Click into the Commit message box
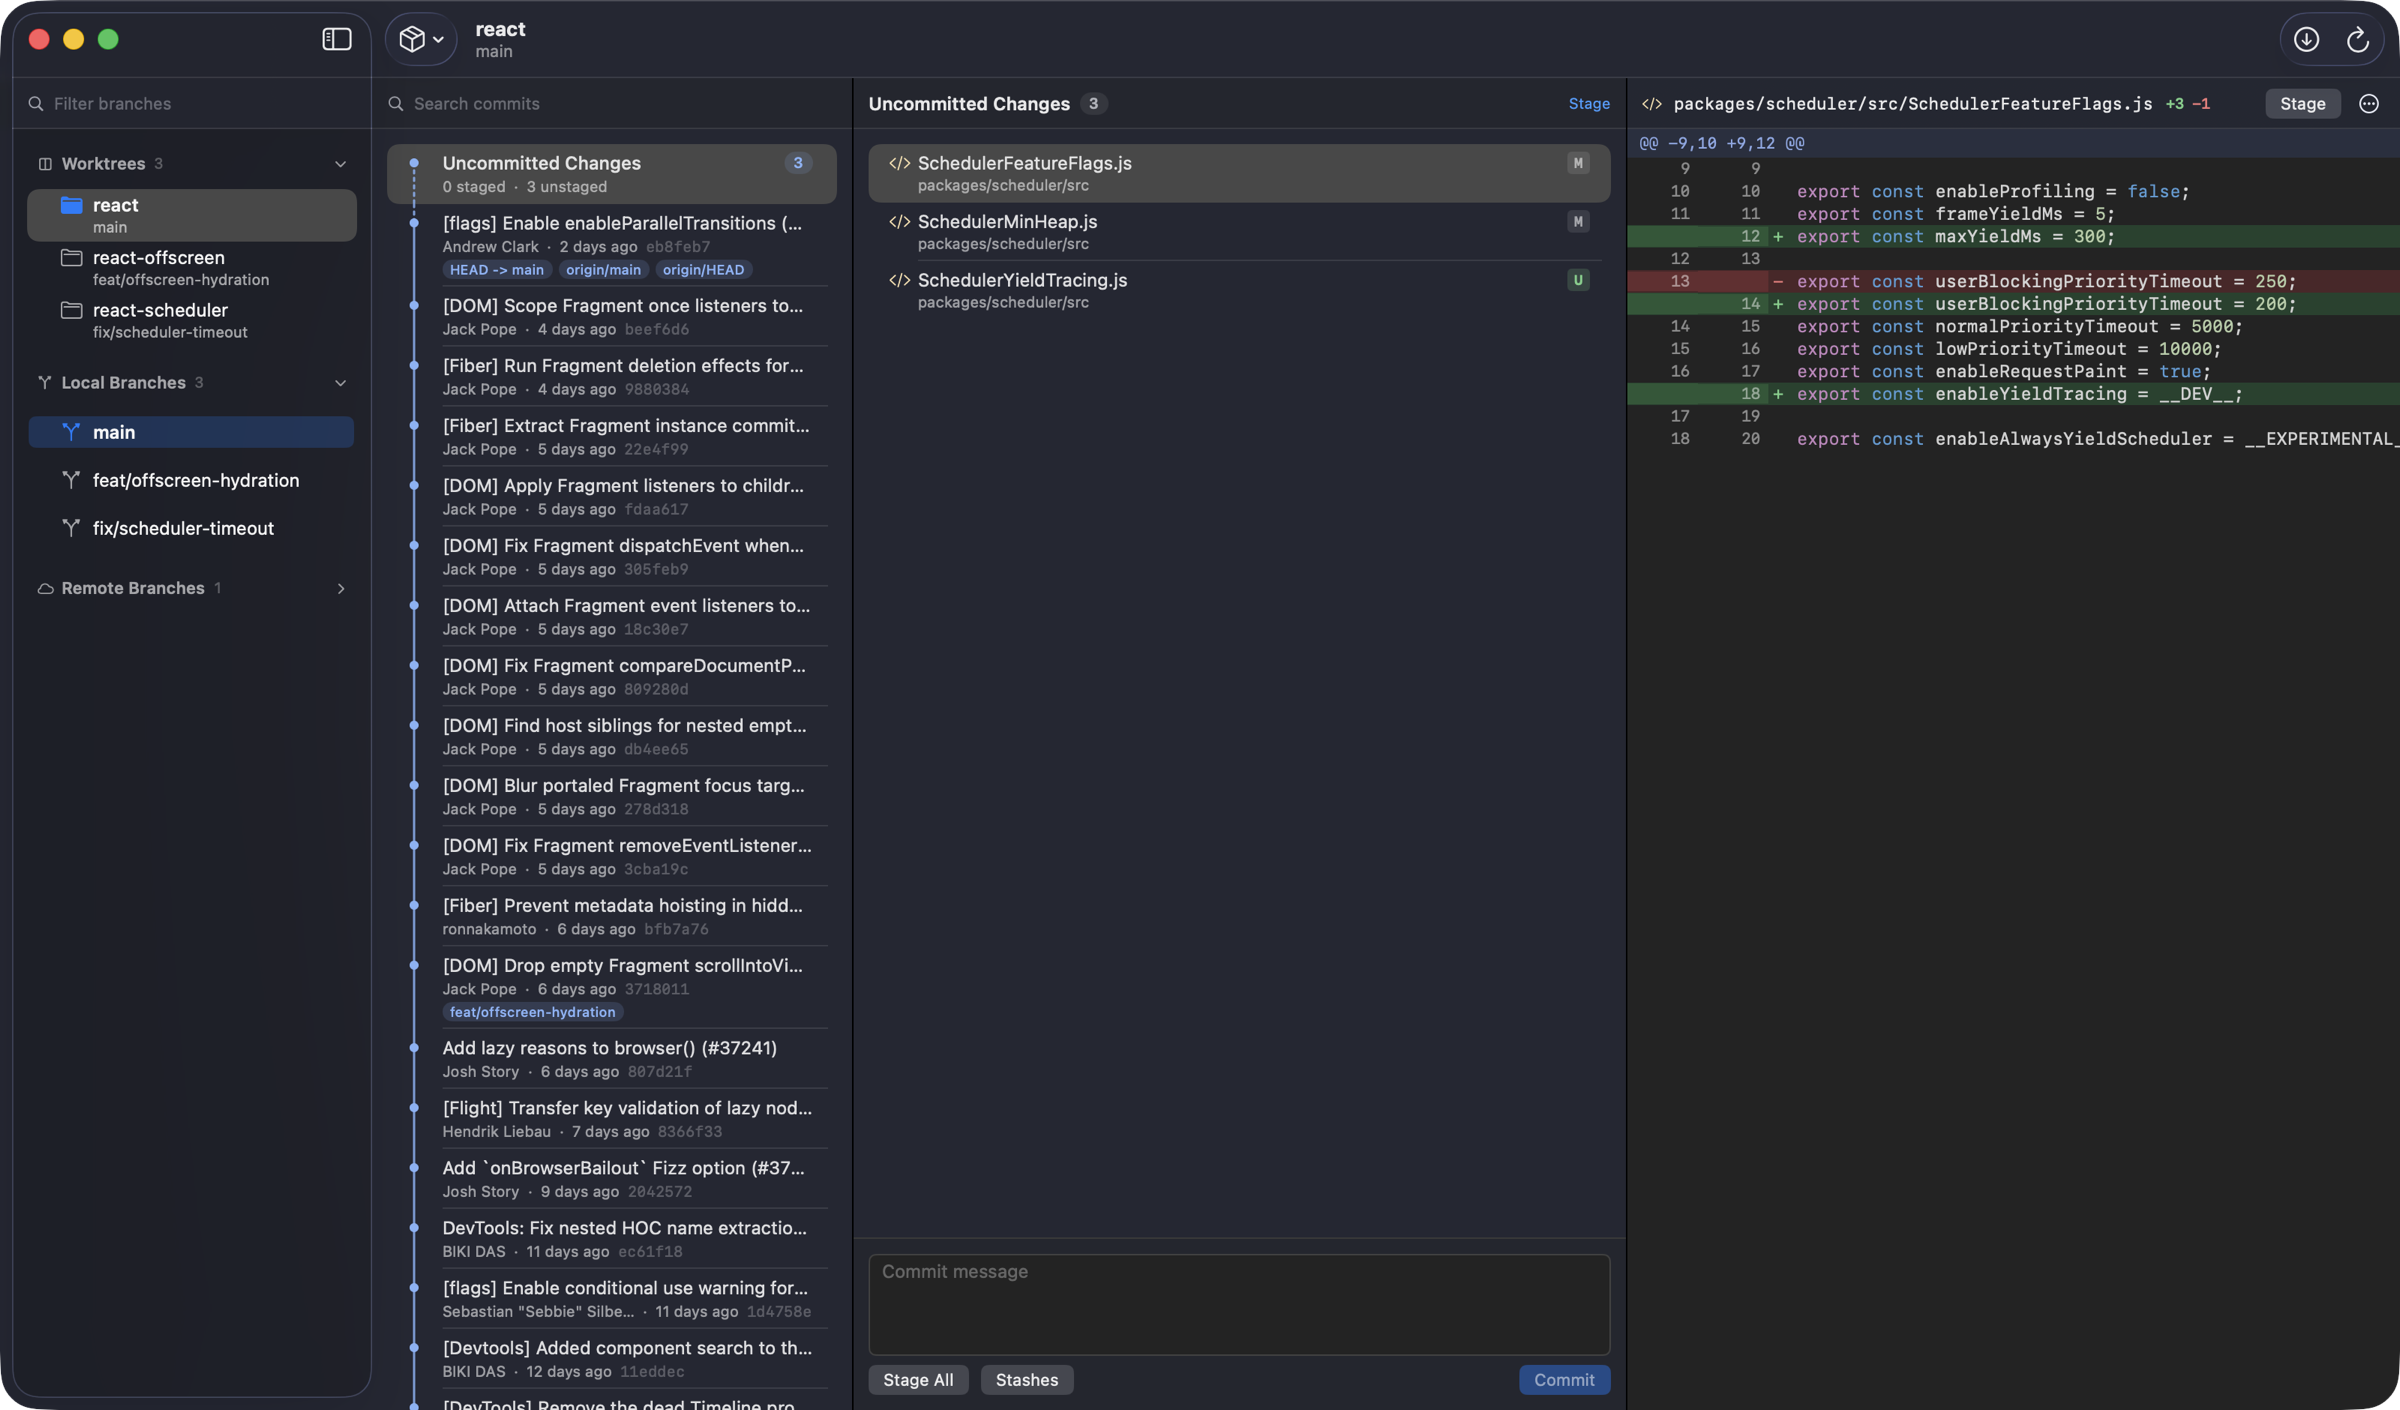Image resolution: width=2400 pixels, height=1410 pixels. tap(1239, 1305)
